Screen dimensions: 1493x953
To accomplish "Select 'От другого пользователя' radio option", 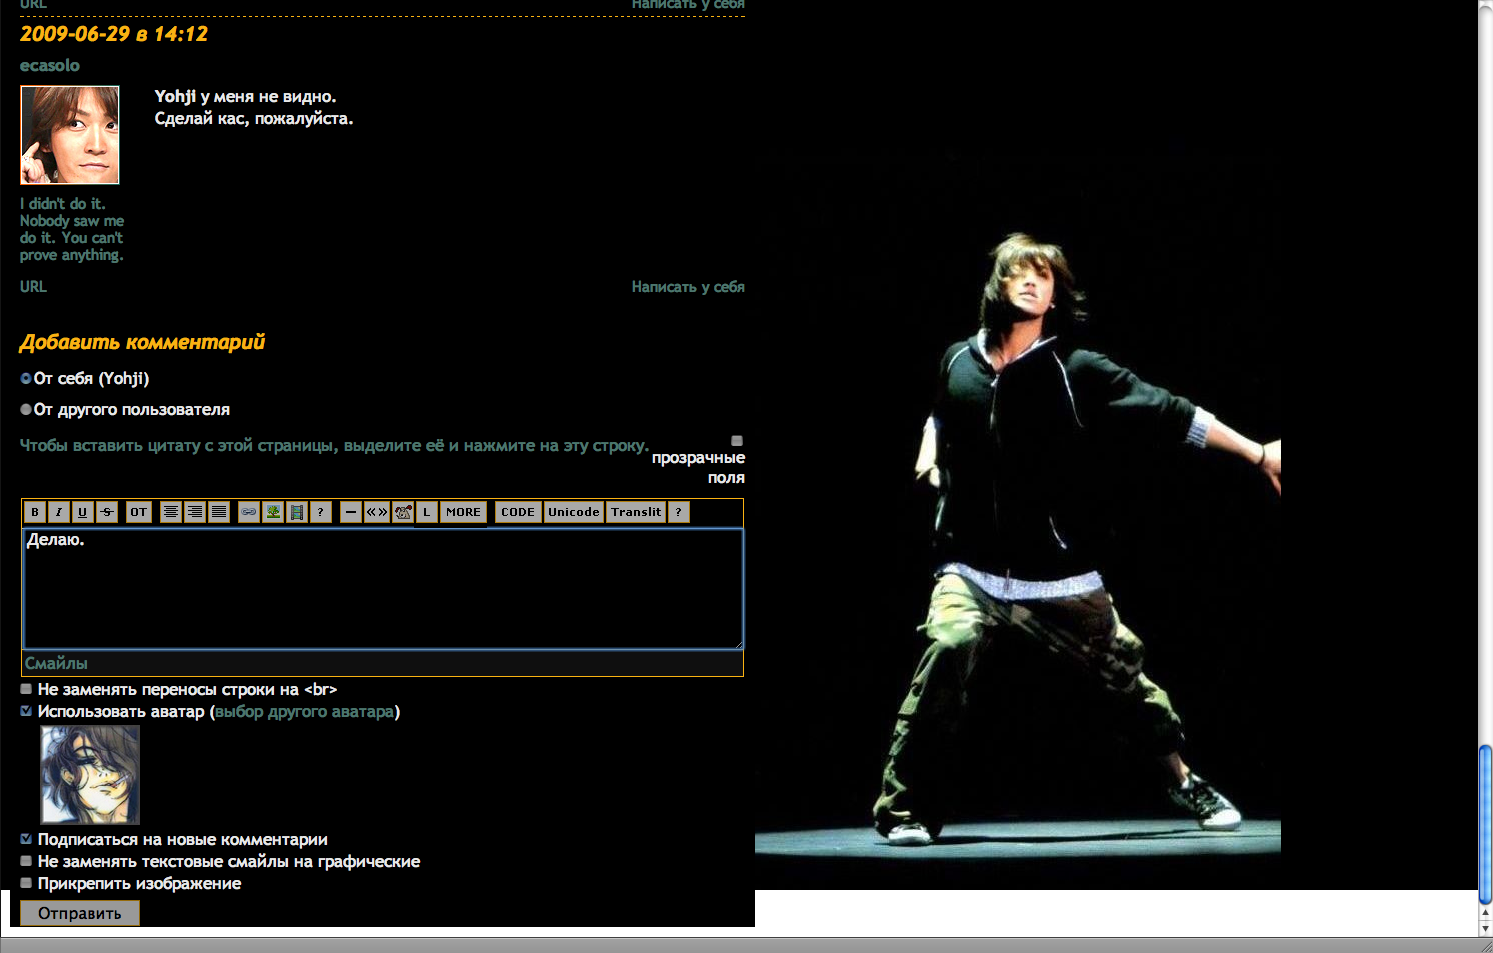I will [26, 410].
